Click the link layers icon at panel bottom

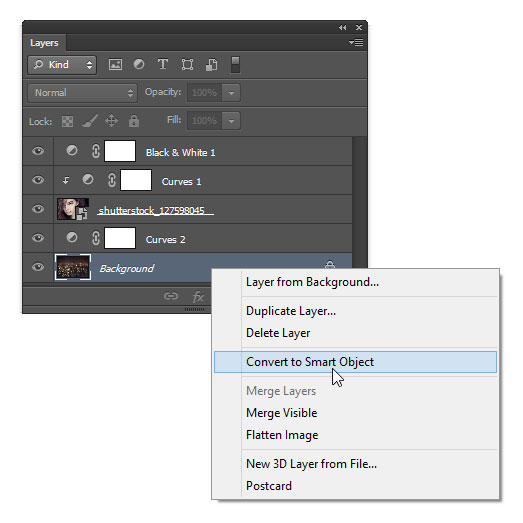(171, 296)
